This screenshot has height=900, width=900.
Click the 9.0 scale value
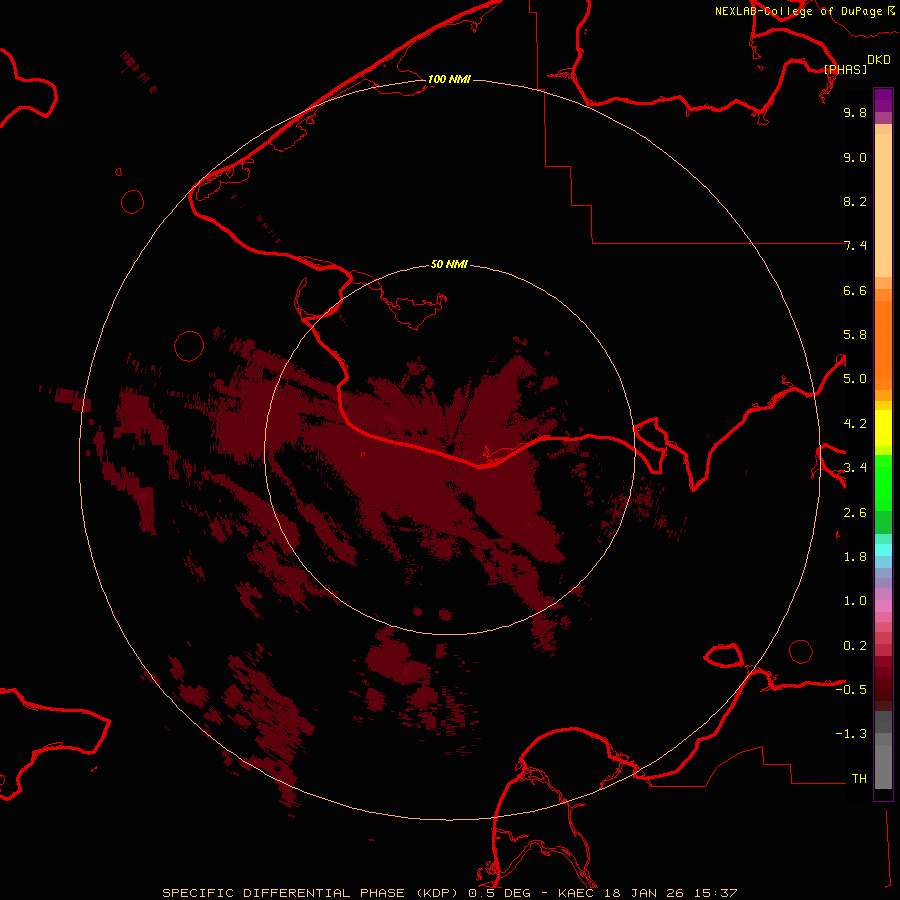(x=855, y=157)
